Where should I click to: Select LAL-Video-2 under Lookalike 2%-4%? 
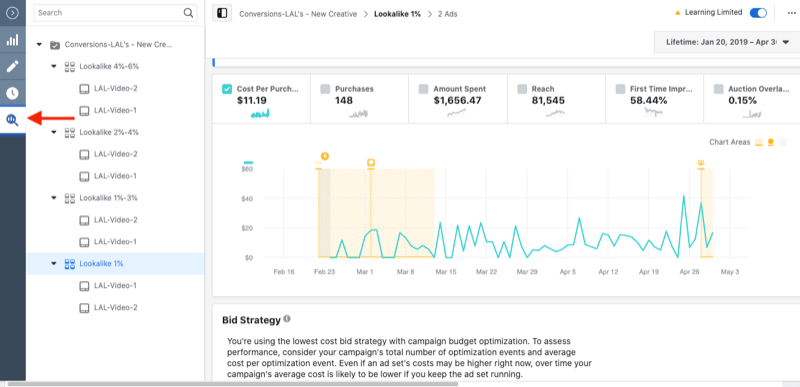116,154
